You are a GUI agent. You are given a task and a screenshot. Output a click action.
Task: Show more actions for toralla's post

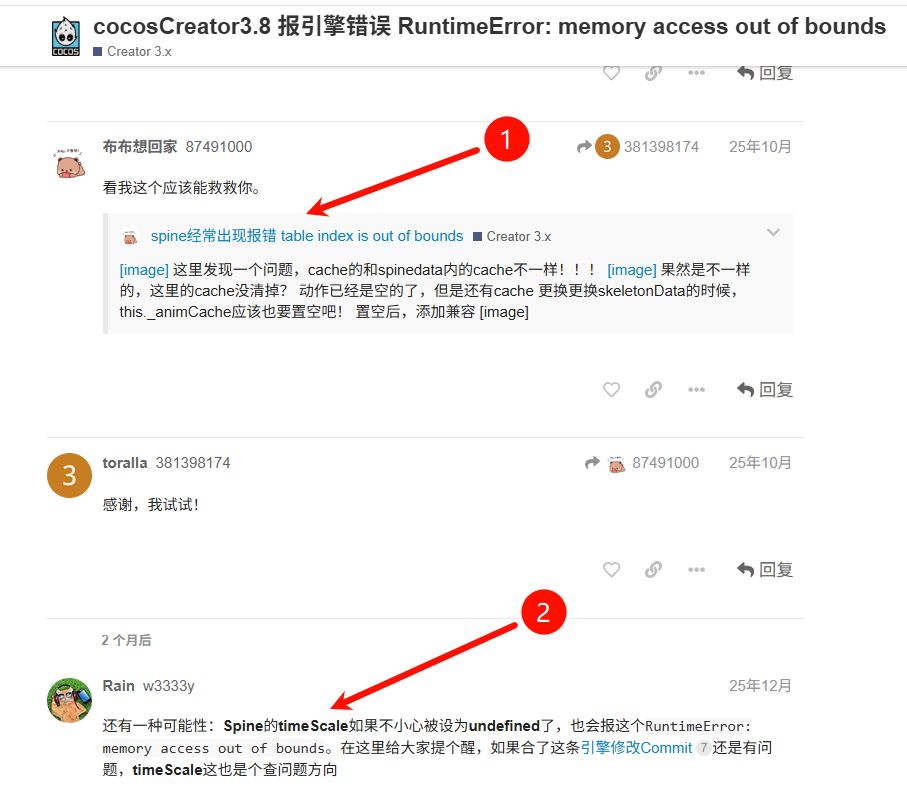click(x=696, y=569)
